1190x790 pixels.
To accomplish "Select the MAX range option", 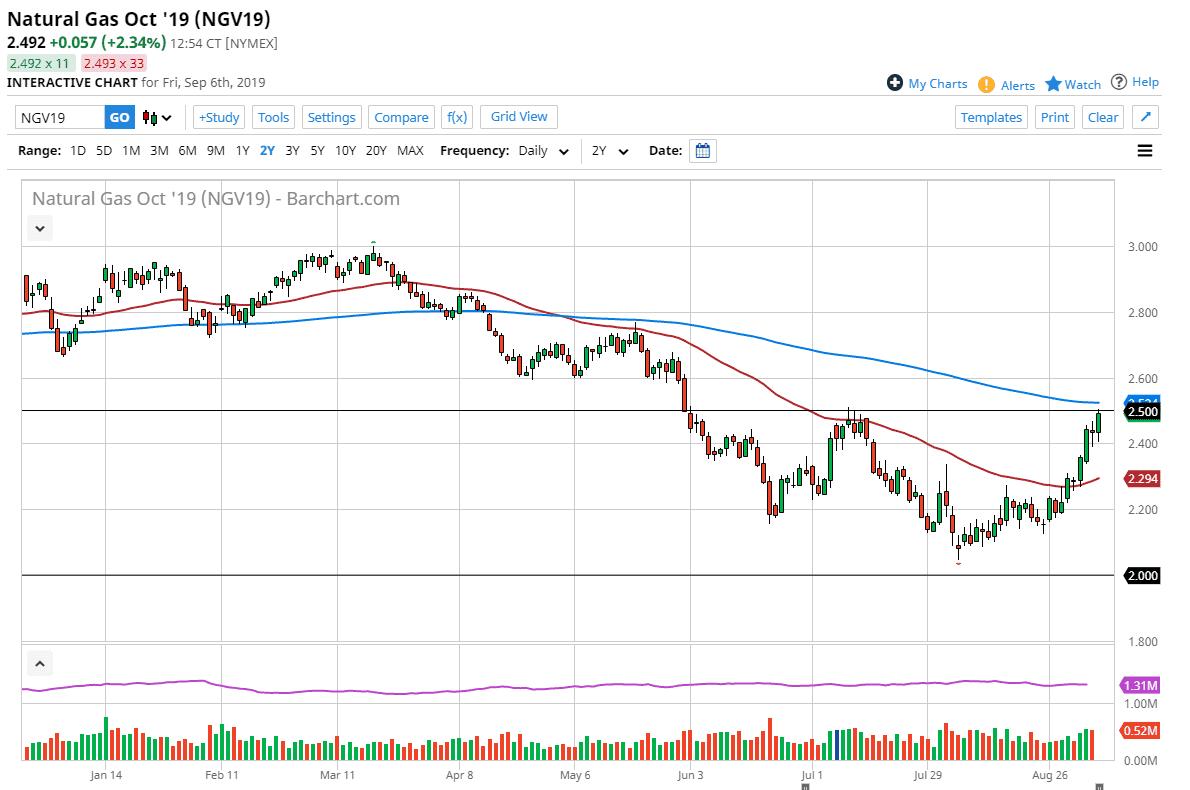I will click(x=410, y=151).
